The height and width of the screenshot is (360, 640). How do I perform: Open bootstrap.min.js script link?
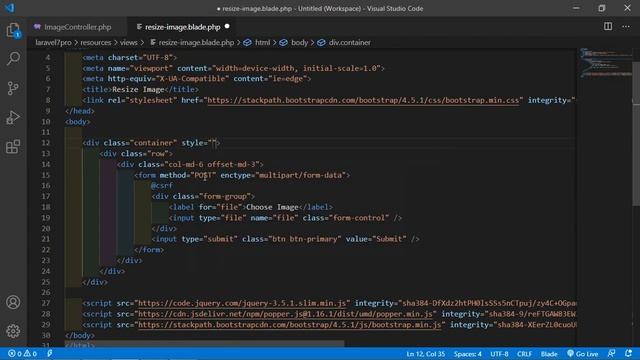(x=290, y=324)
